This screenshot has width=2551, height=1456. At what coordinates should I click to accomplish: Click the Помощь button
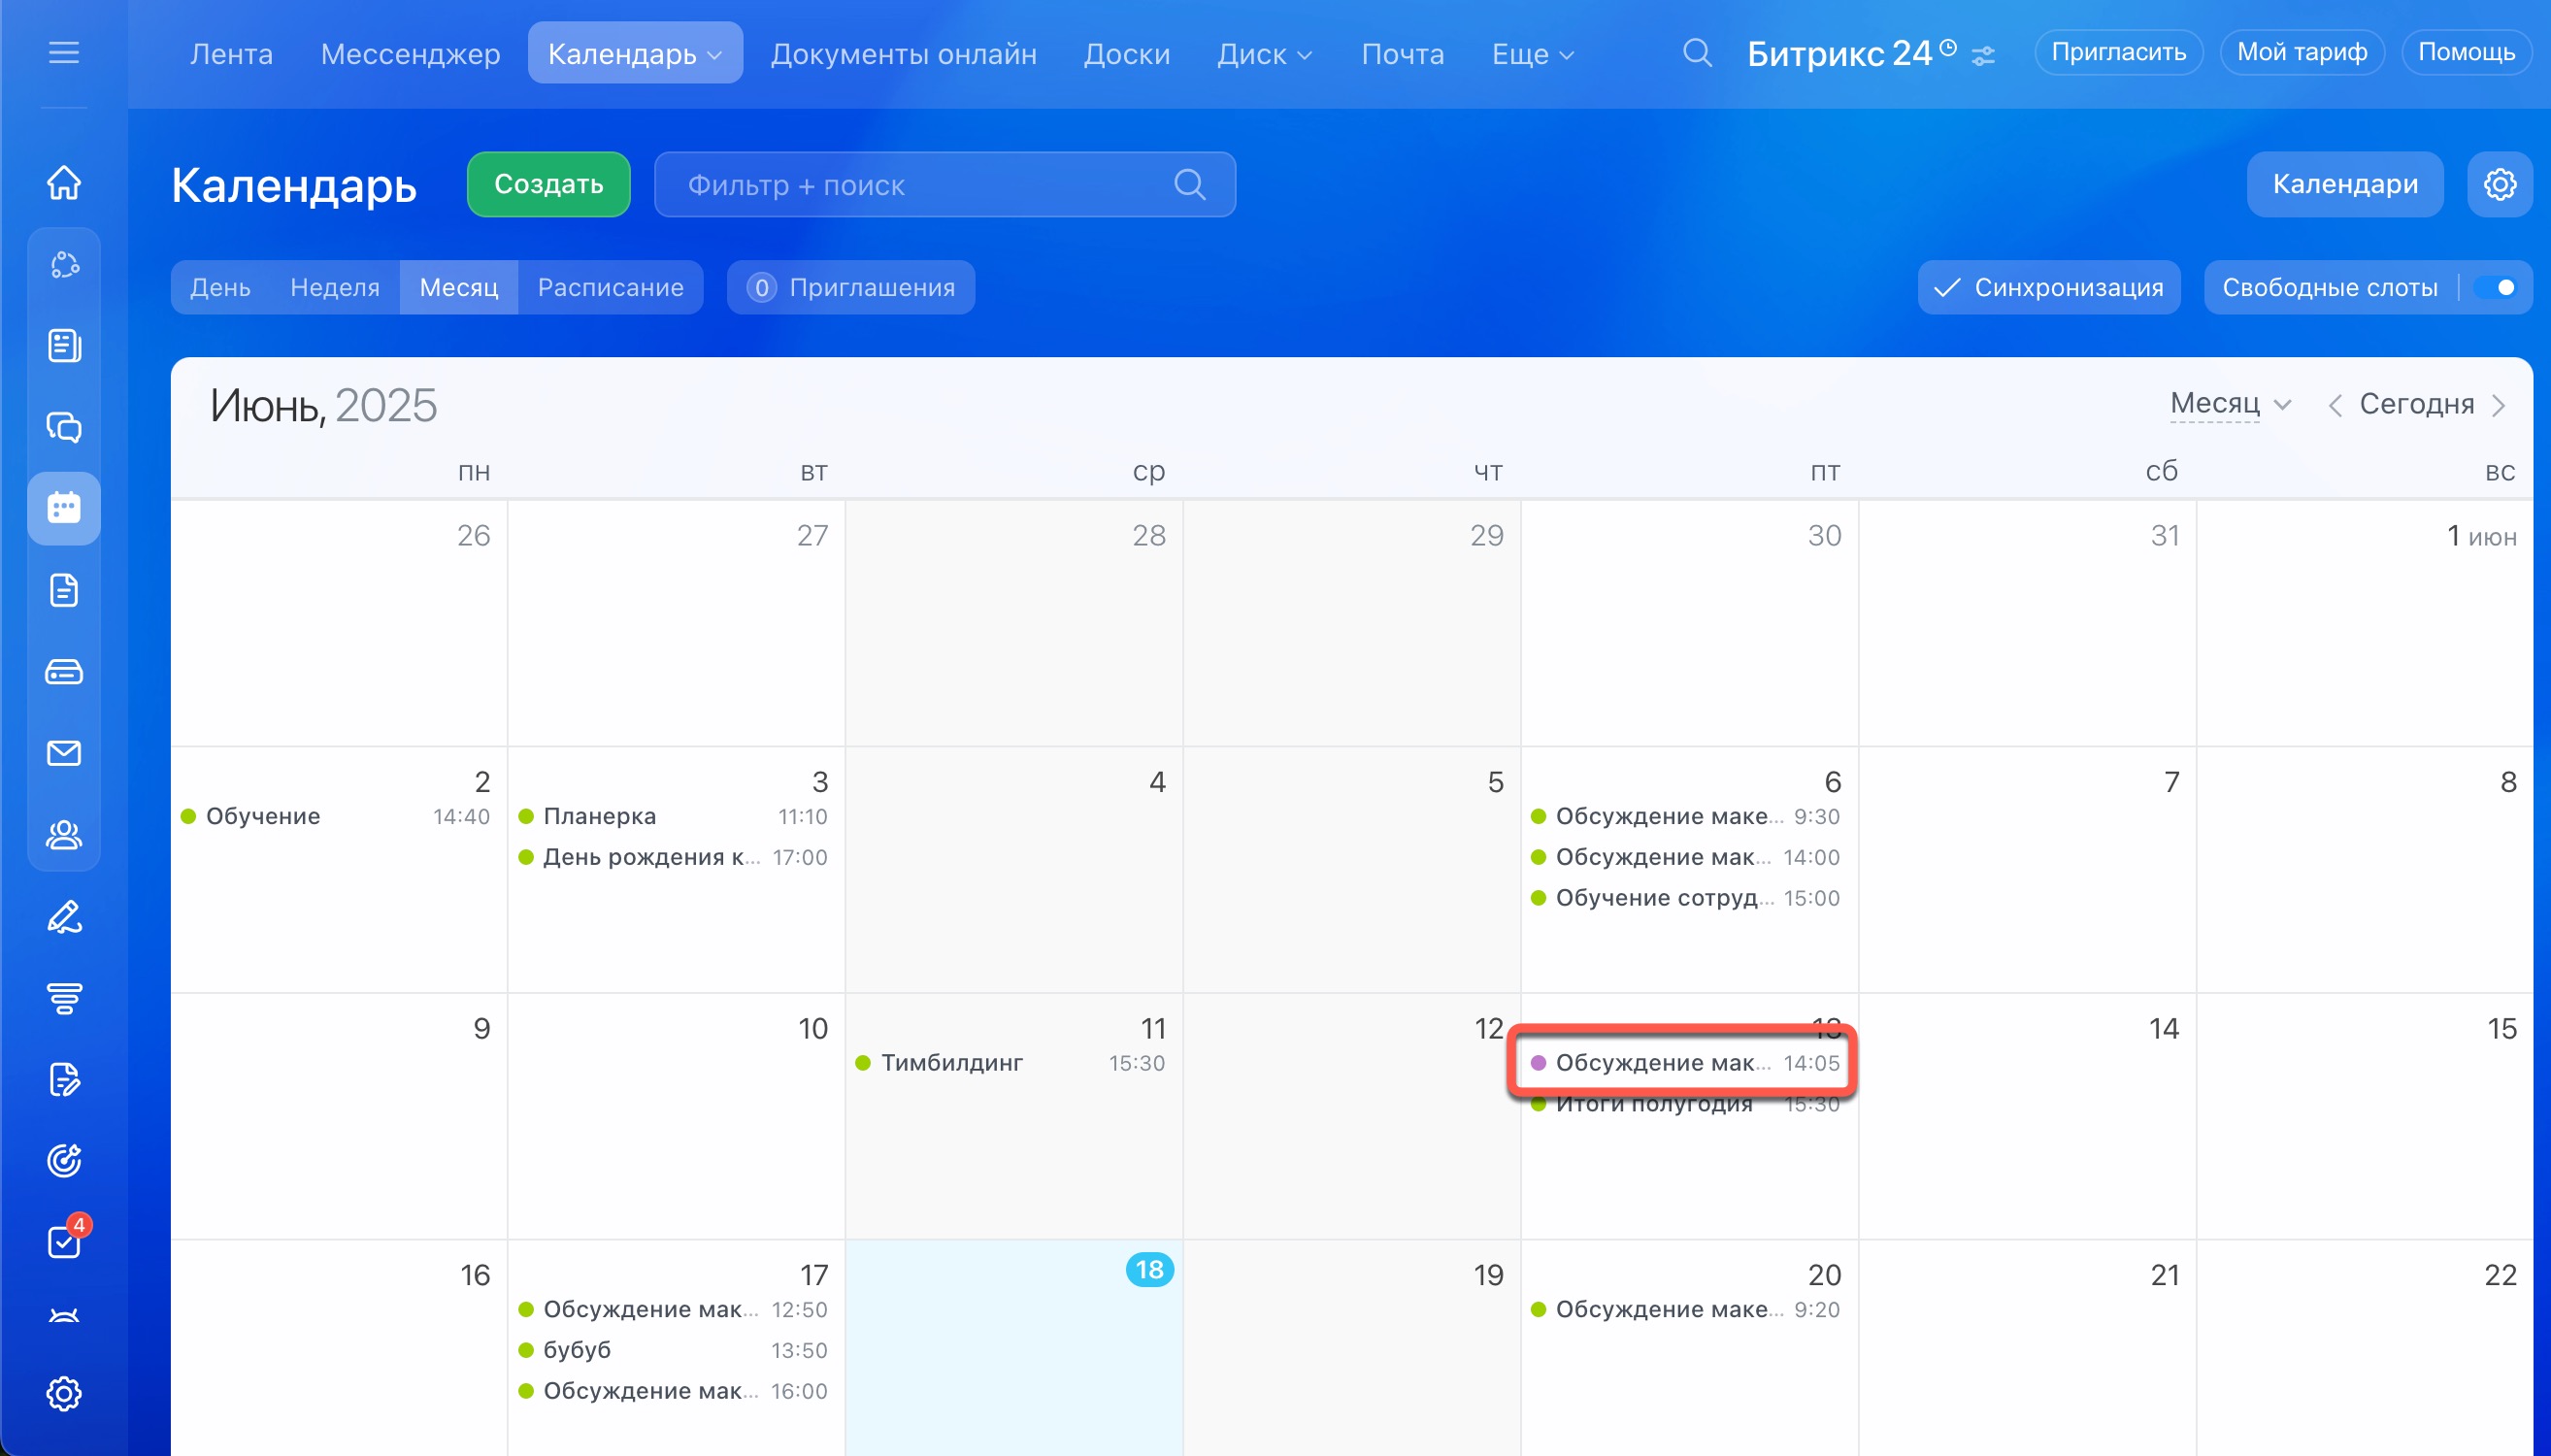(2465, 52)
